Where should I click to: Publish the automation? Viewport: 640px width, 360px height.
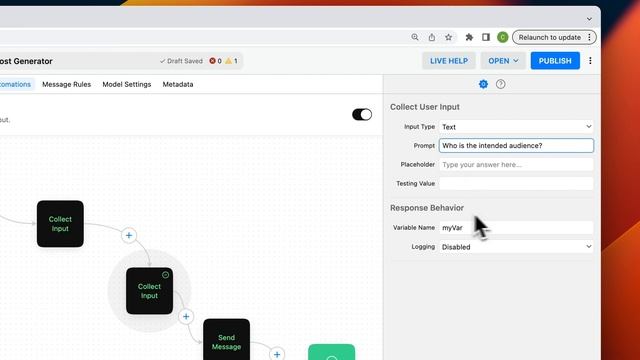[x=555, y=61]
